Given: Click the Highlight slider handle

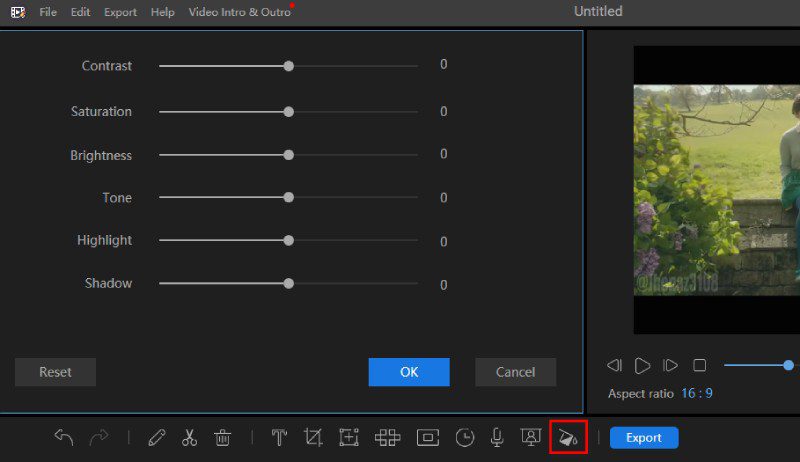Looking at the screenshot, I should click(x=289, y=240).
